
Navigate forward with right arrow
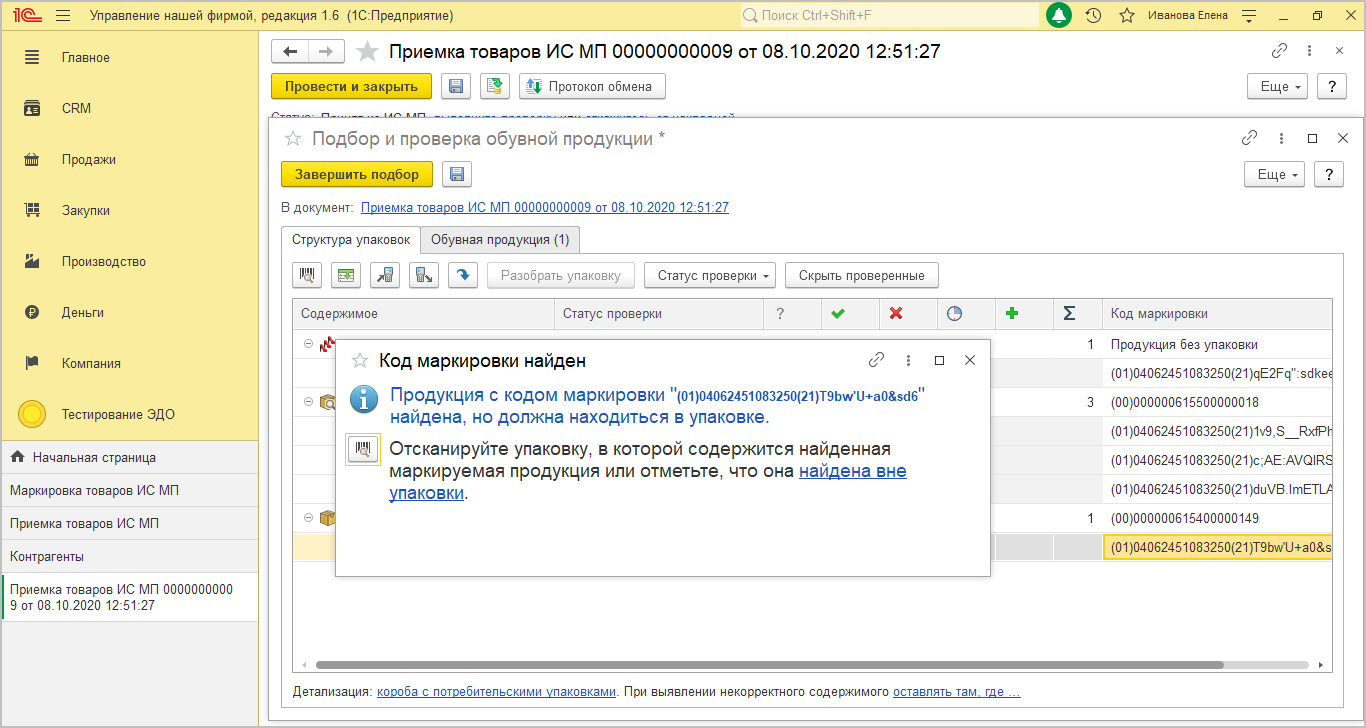pos(326,52)
